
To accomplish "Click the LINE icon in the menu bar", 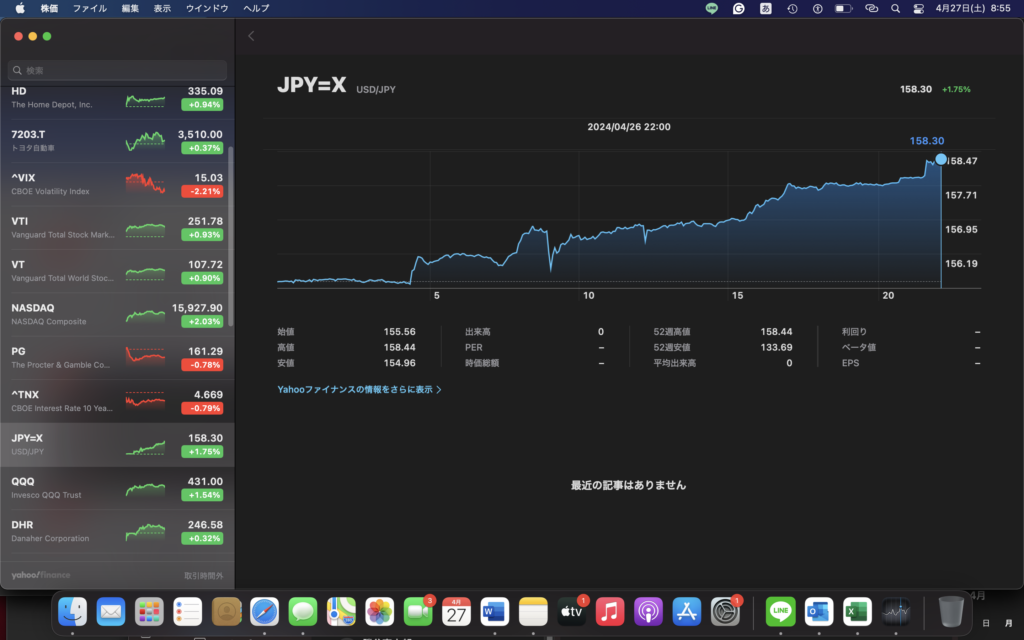I will point(711,9).
